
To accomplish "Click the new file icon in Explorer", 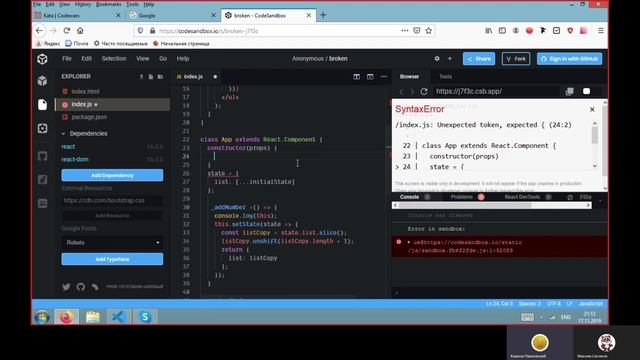I will click(151, 77).
